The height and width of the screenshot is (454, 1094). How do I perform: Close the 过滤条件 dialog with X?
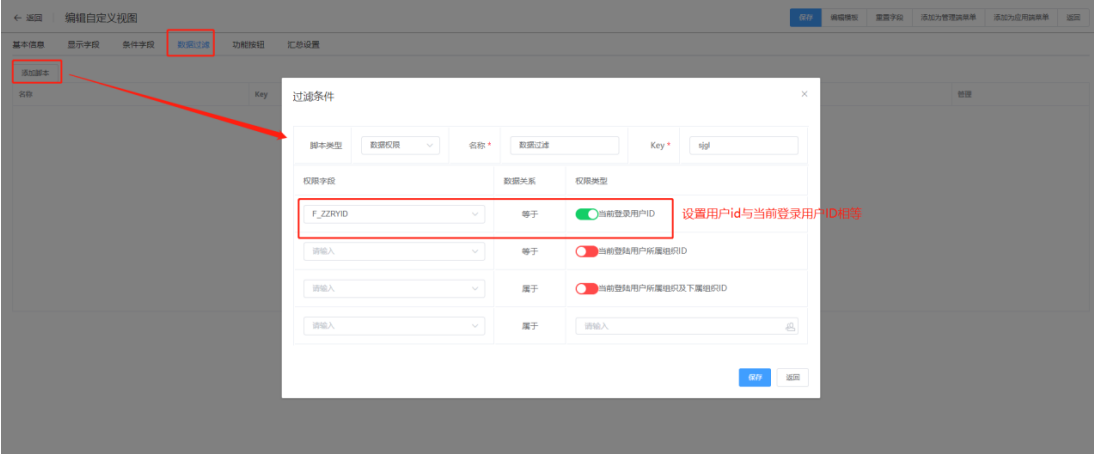click(x=804, y=93)
